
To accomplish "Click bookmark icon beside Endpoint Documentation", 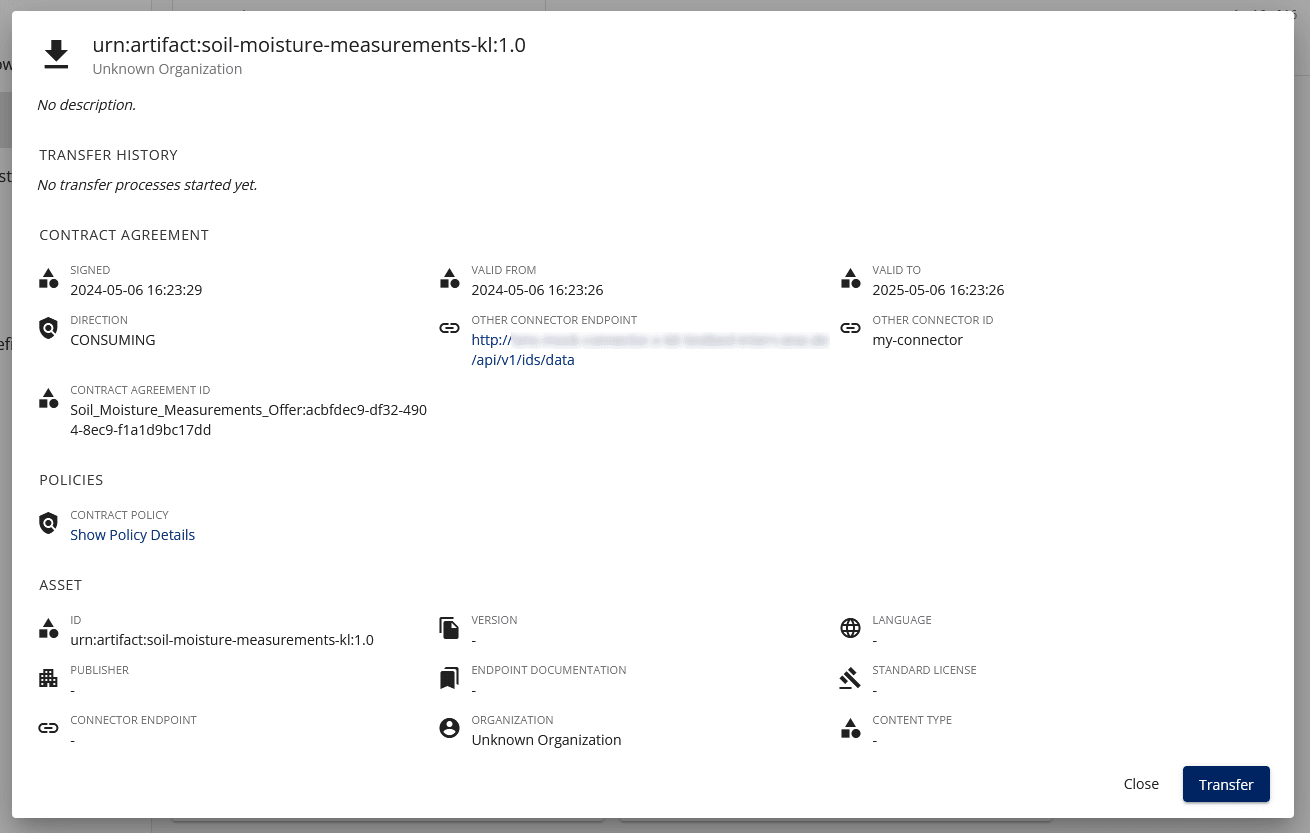I will click(x=450, y=679).
